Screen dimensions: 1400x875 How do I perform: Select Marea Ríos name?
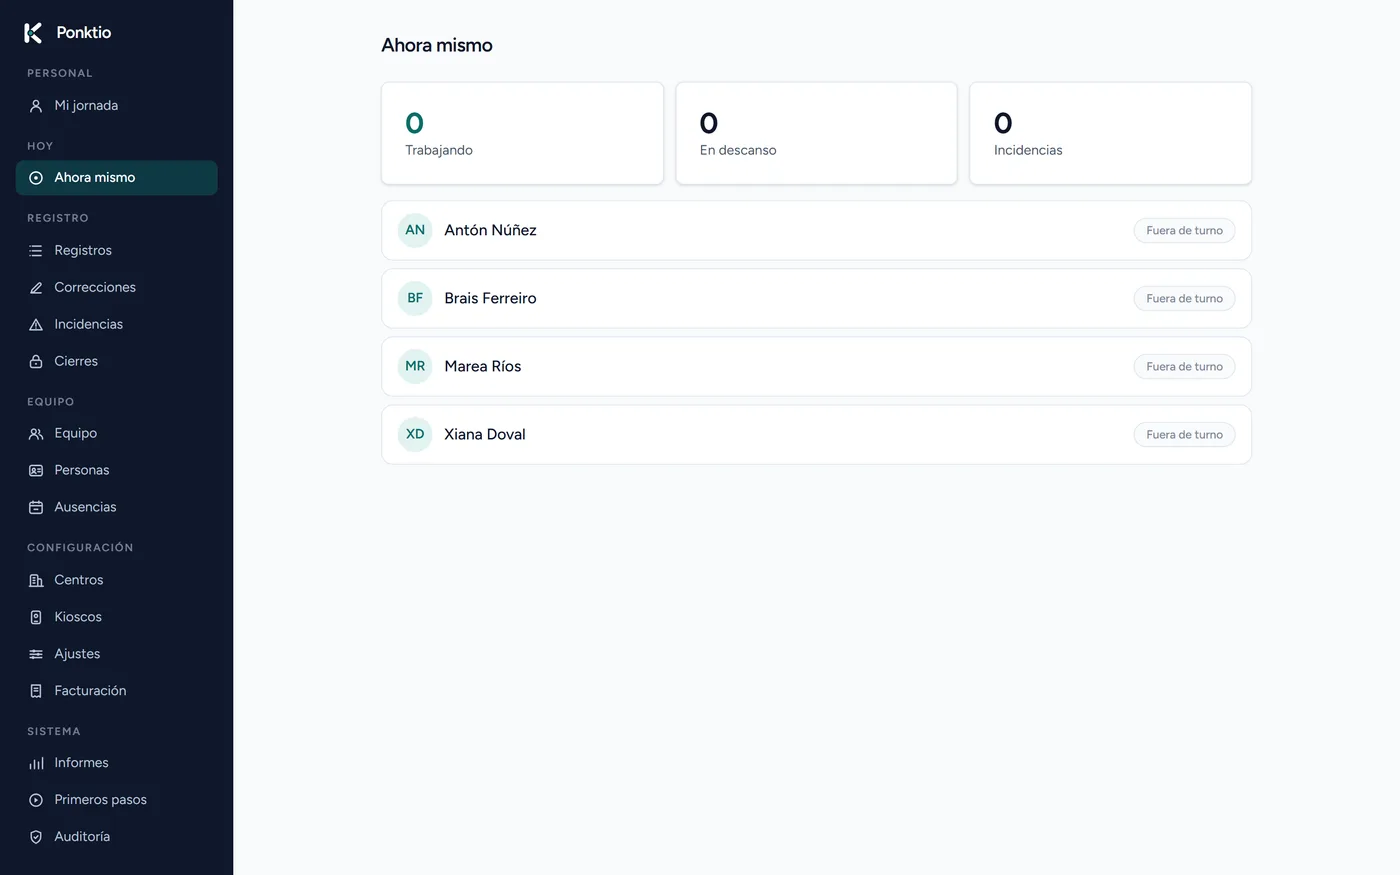[x=483, y=367]
